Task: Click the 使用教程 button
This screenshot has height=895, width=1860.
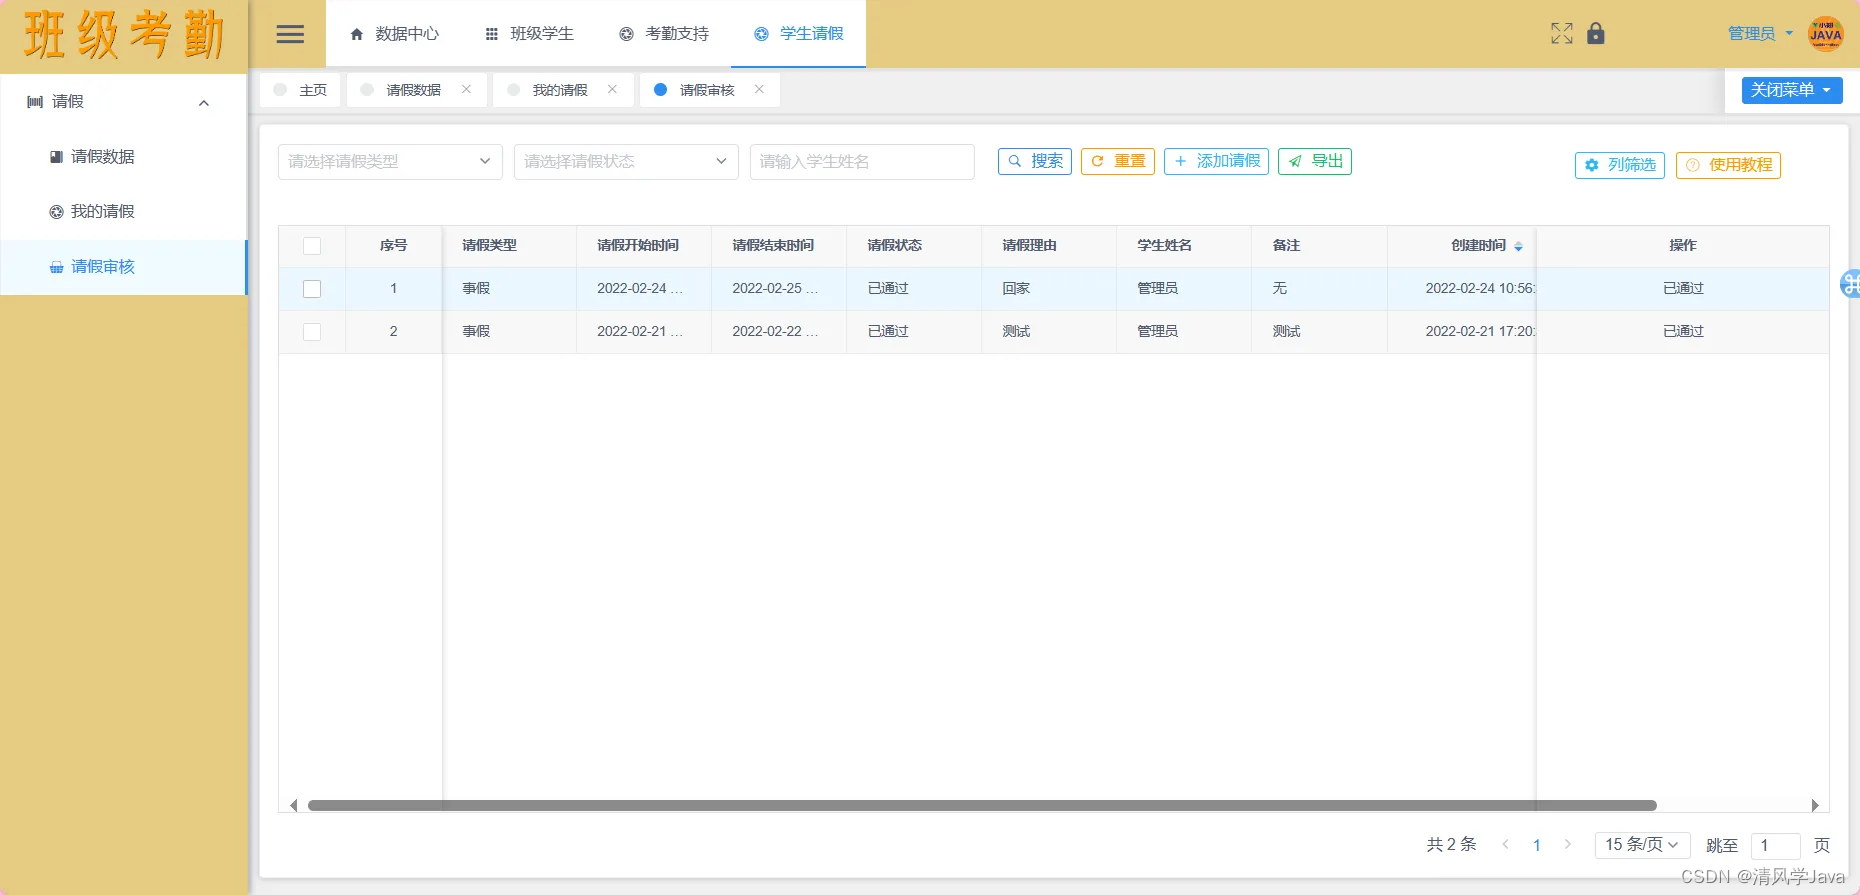Action: pos(1728,165)
